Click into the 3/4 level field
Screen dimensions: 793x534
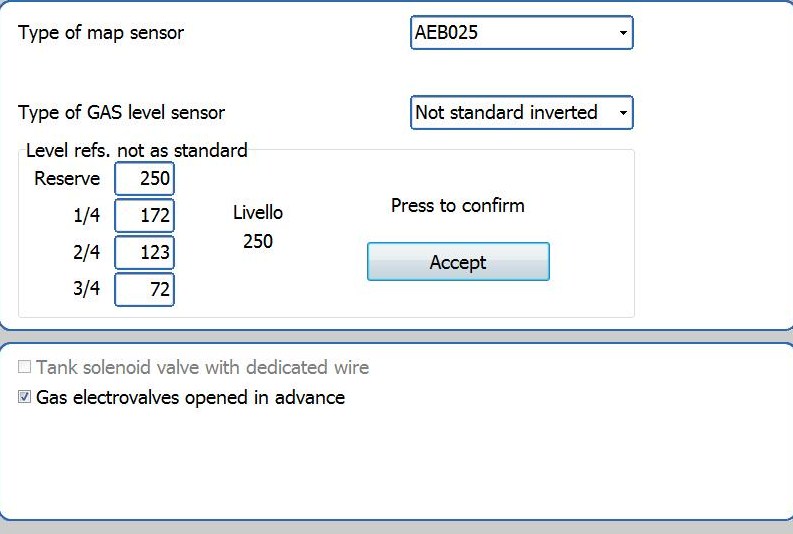tap(145, 290)
